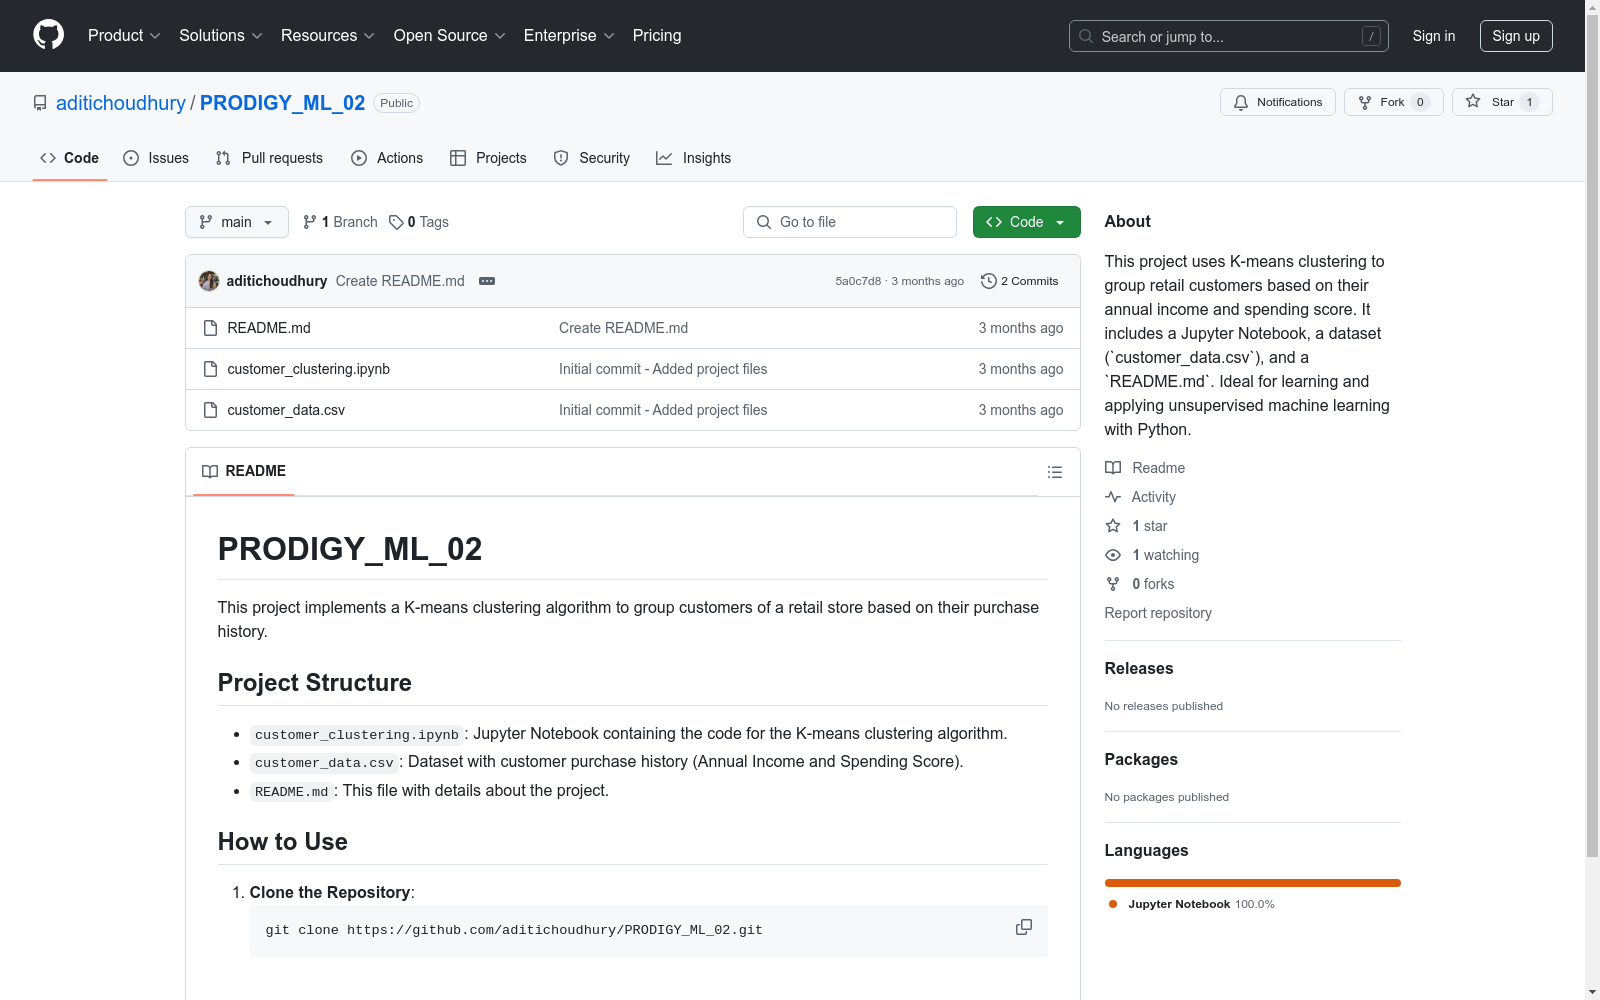Open the Initial commit message for customer_data.csv
Viewport: 1600px width, 1000px height.
(663, 410)
